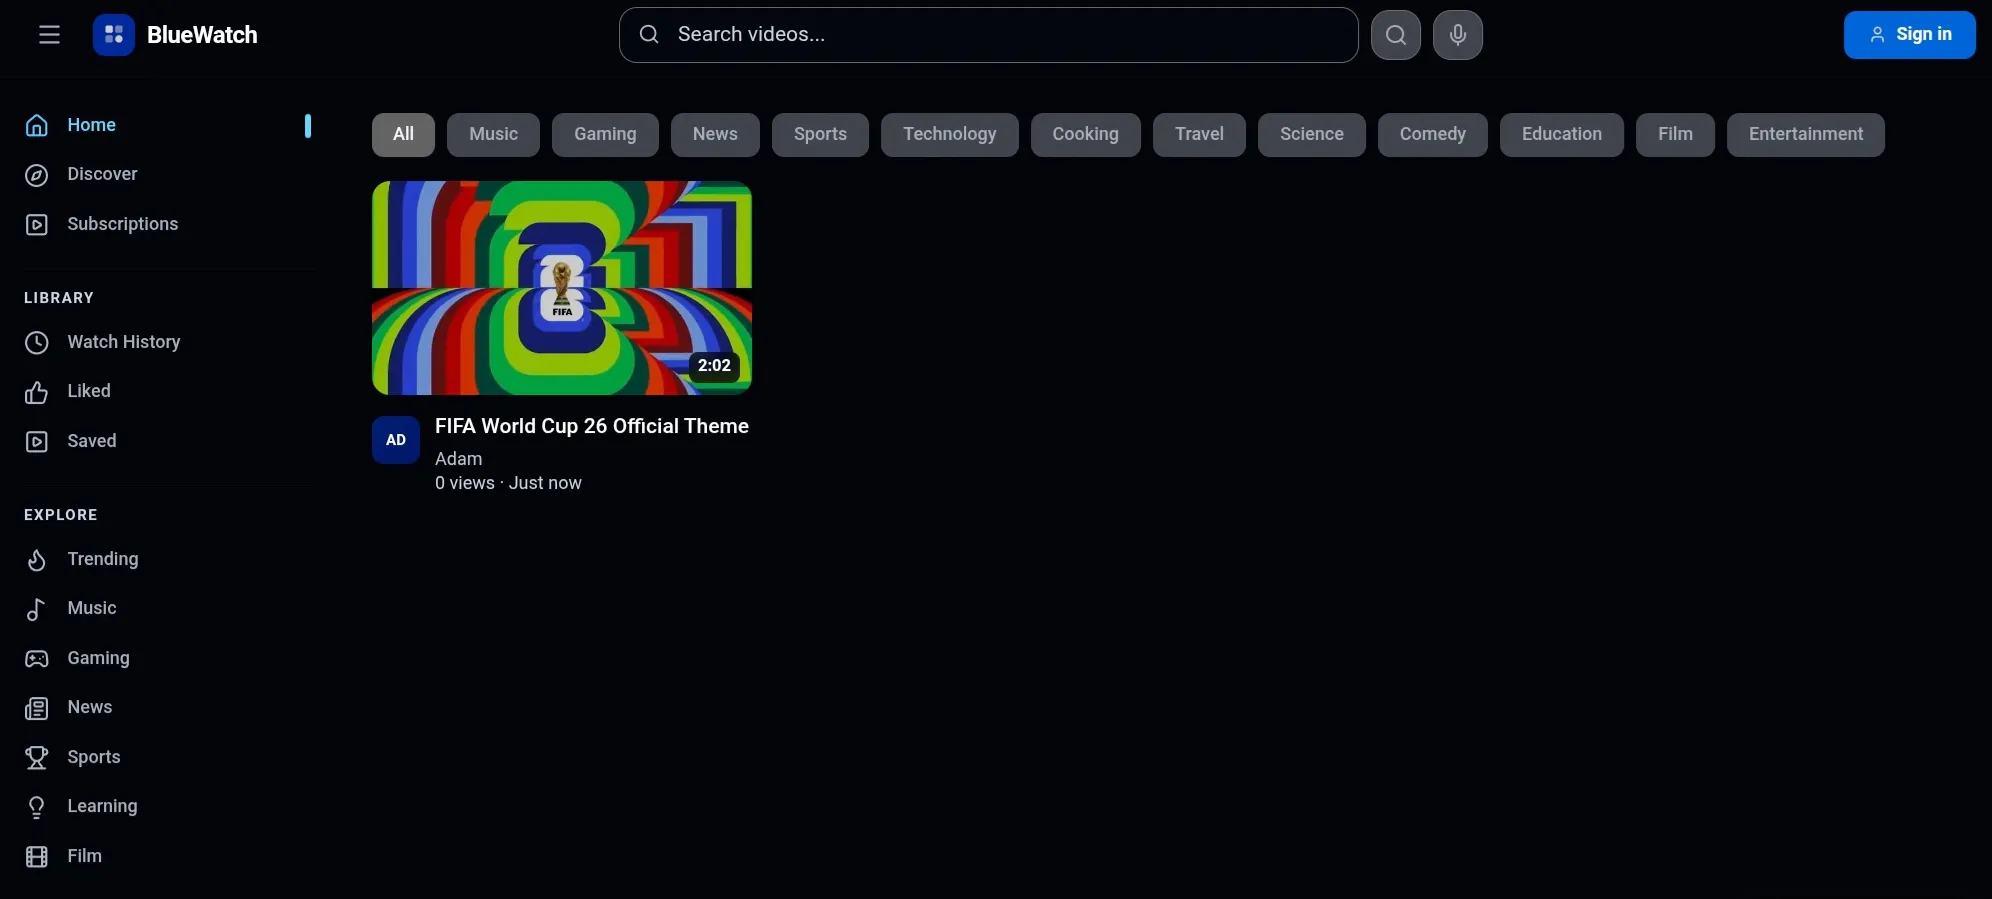Click the "0 views · Just now" text
Screen dimensions: 1992x899
508,483
